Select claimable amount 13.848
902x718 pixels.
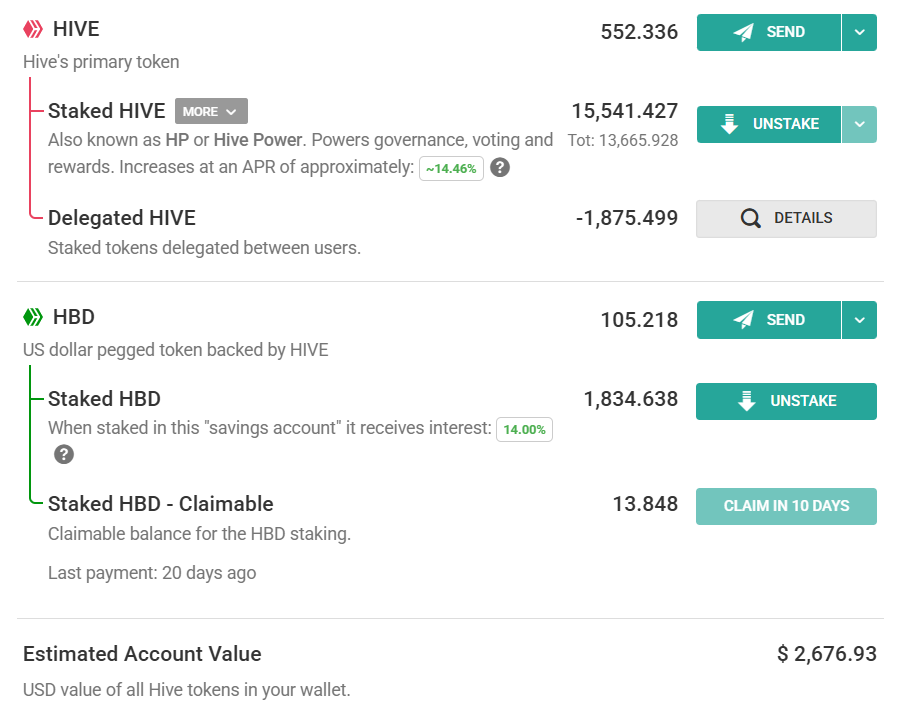pos(645,504)
